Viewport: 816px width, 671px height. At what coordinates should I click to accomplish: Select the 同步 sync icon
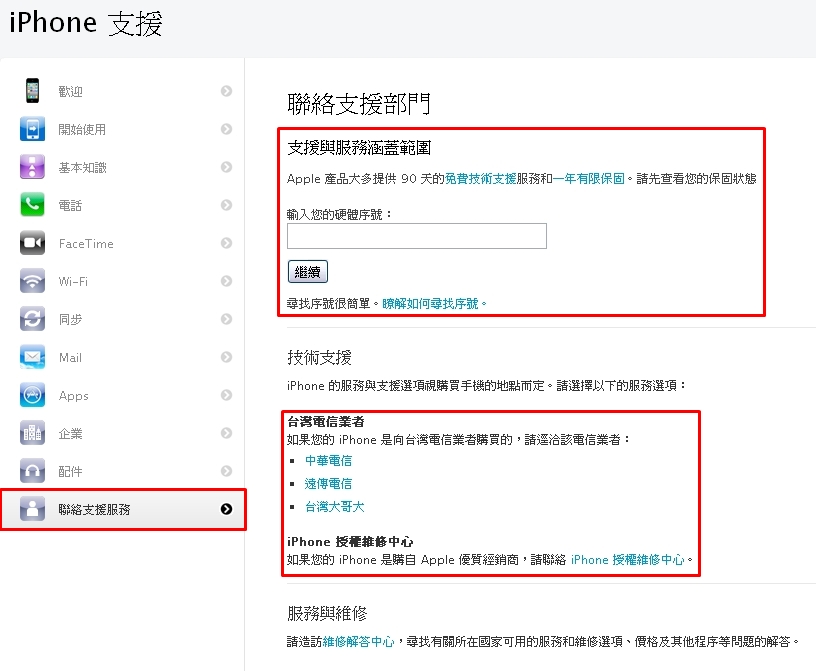click(32, 319)
